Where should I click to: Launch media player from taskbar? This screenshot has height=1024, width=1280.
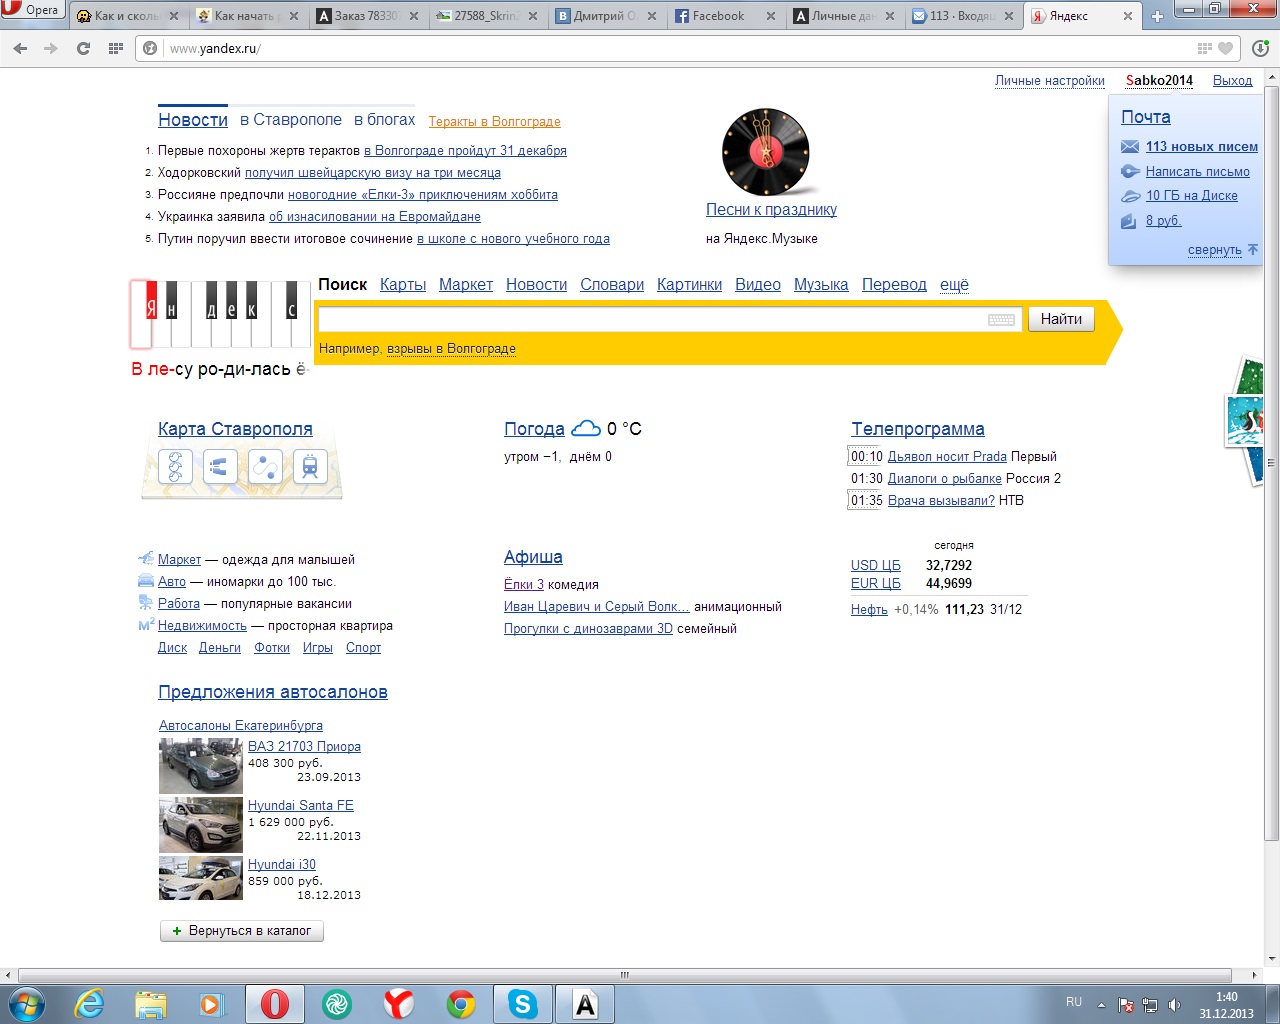coord(212,1004)
